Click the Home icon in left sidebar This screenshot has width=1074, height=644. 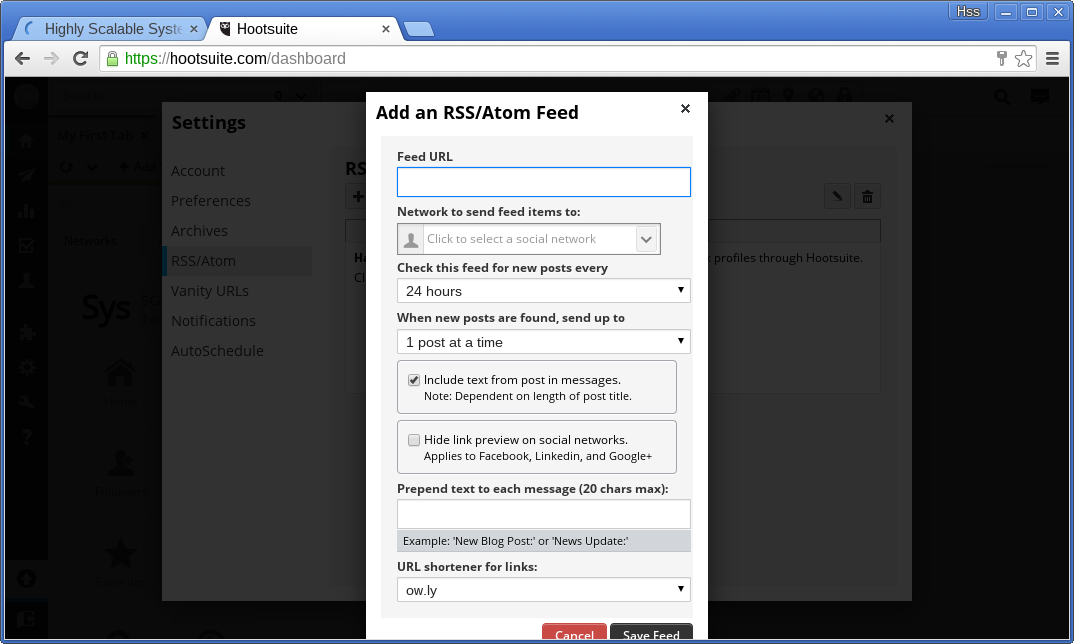click(26, 140)
